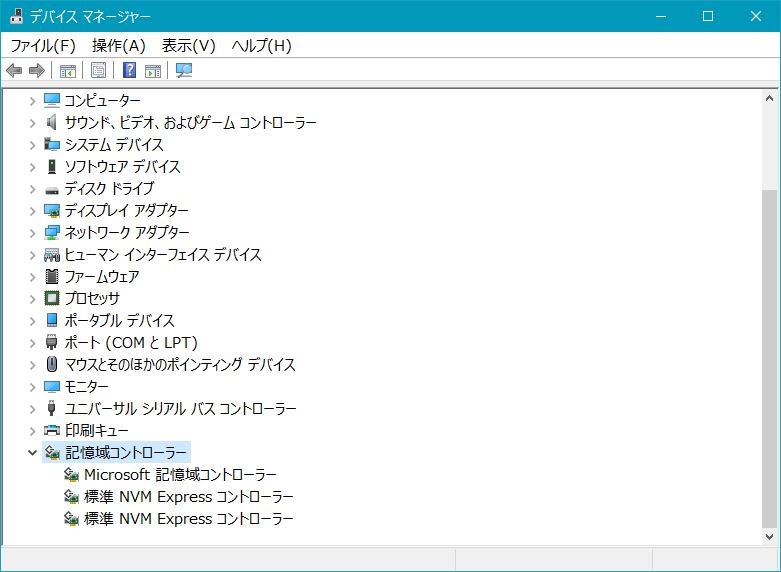Click the プロセッサ CPU icon
Screen dimensions: 781x572
(x=52, y=298)
